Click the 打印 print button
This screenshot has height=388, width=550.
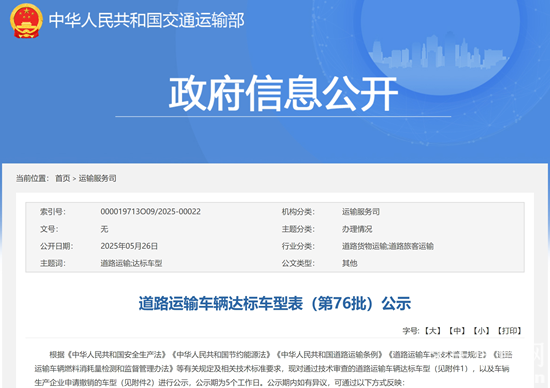509,330
